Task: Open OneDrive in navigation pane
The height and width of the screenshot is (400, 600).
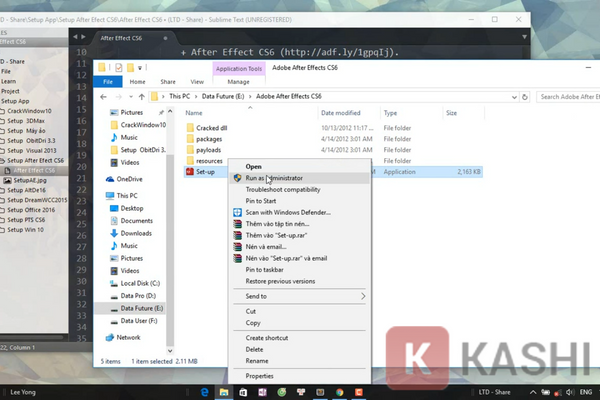Action: pyautogui.click(x=129, y=179)
